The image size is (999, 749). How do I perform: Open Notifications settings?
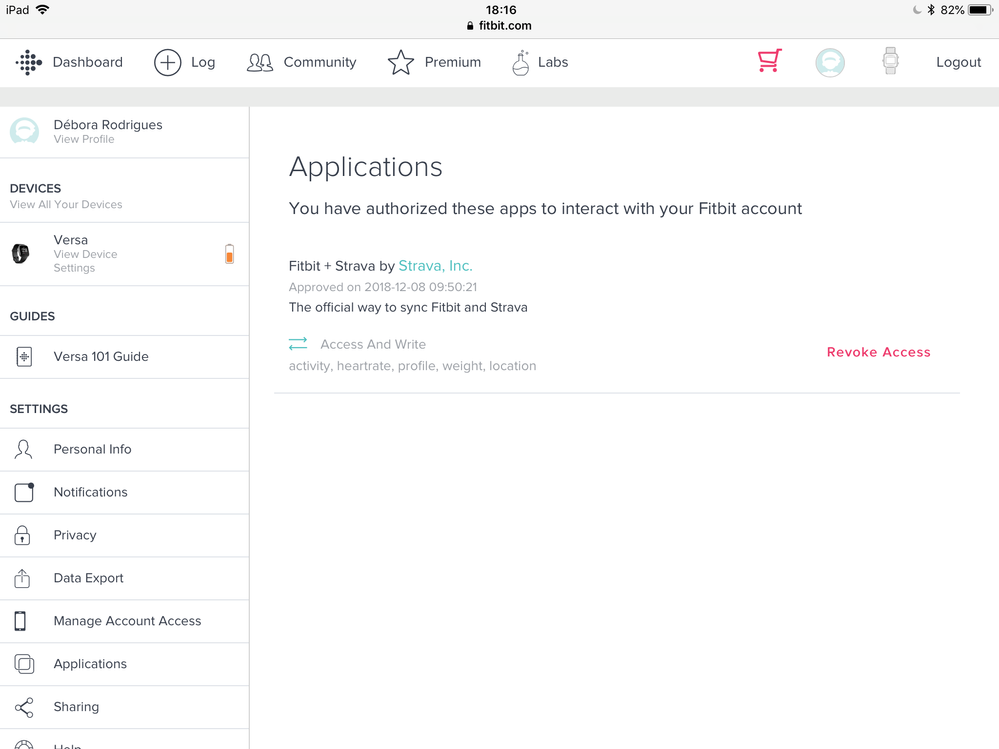tap(124, 492)
